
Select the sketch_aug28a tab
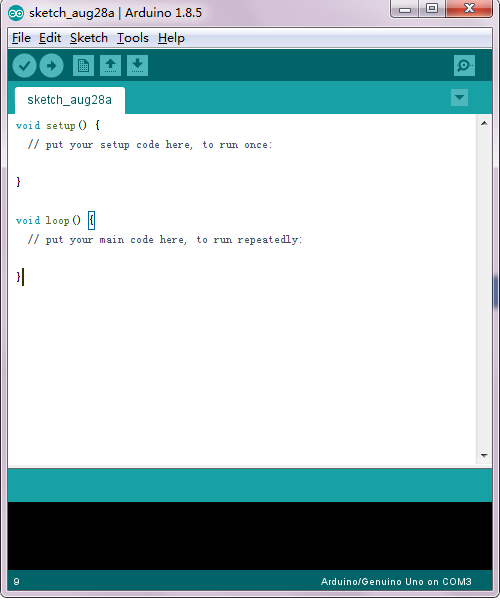pos(70,100)
